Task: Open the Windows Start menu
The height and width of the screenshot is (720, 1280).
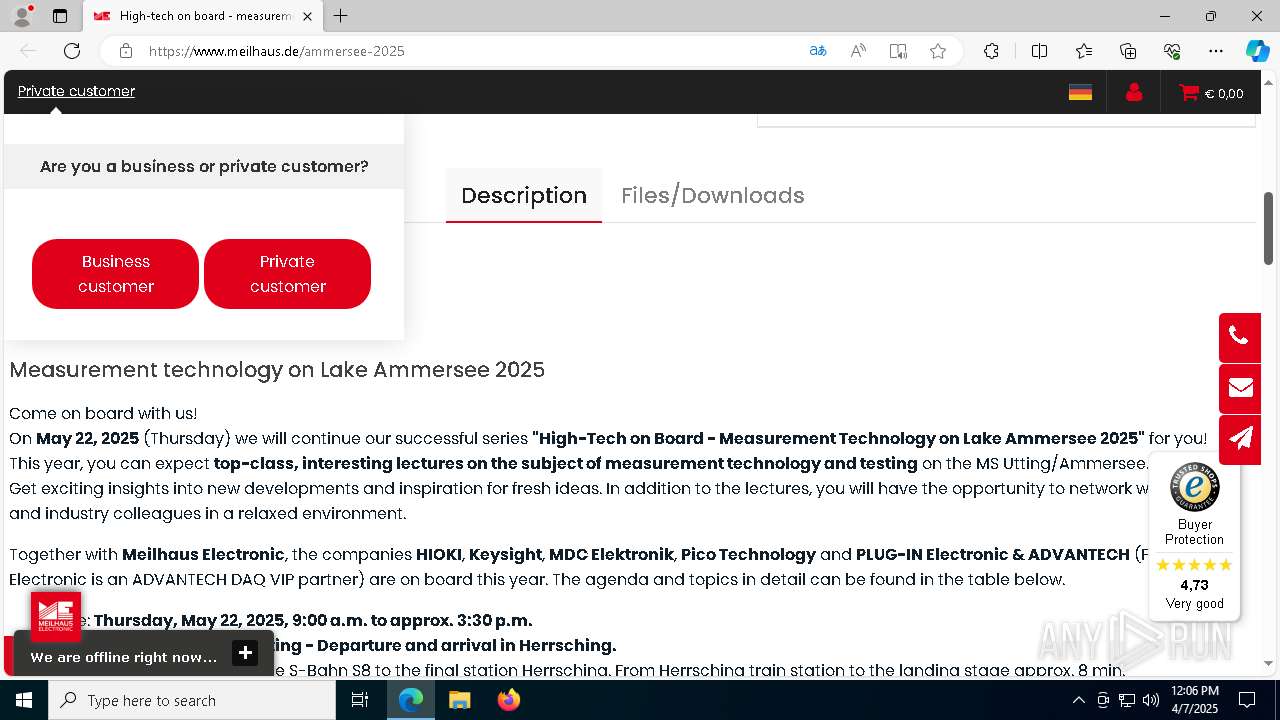Action: (x=24, y=700)
